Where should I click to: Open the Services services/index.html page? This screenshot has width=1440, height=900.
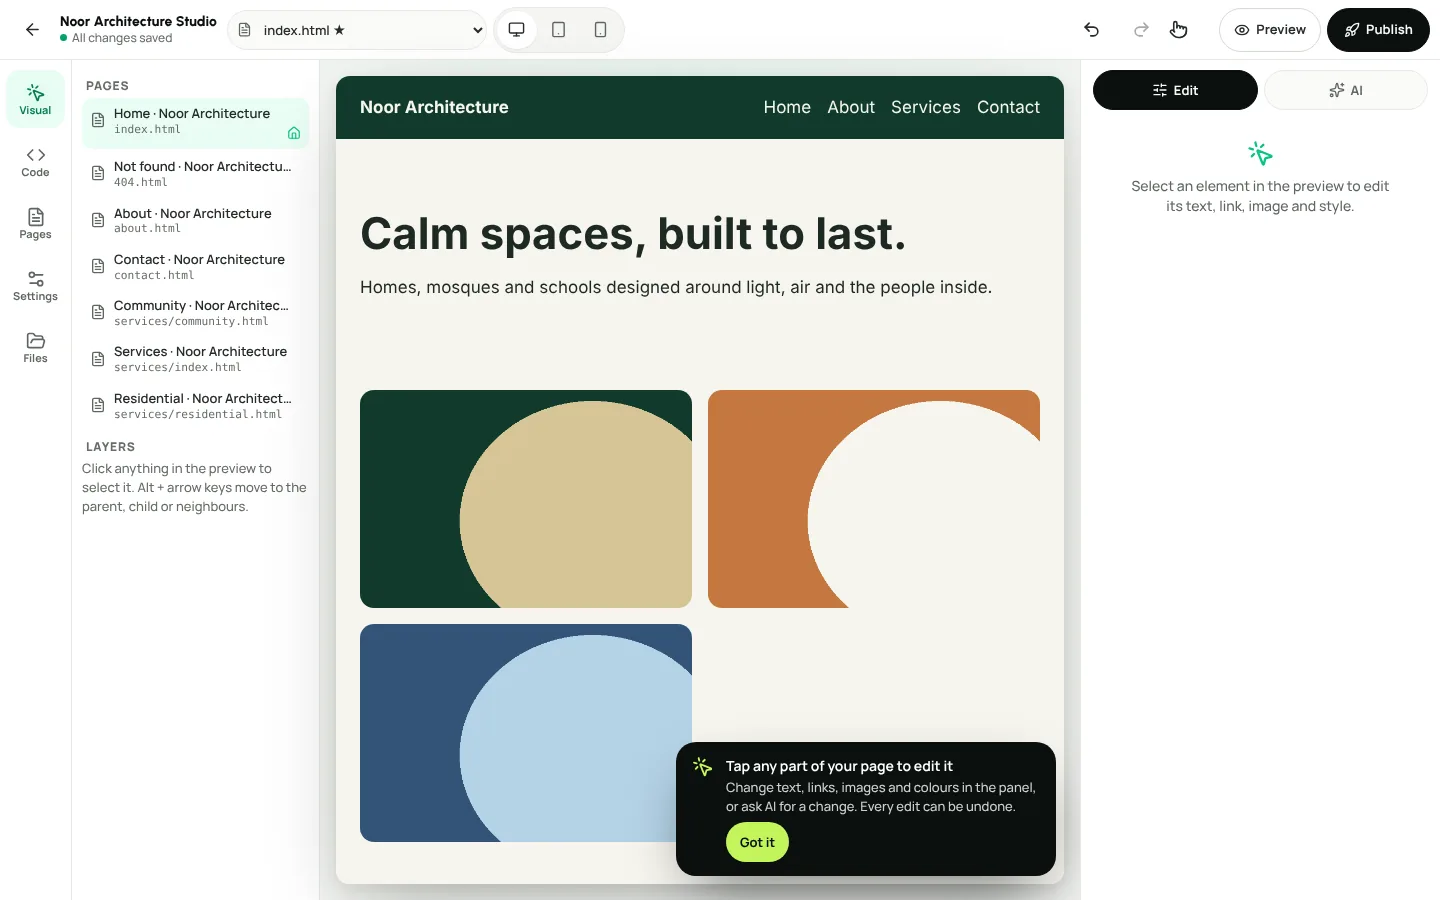pyautogui.click(x=195, y=359)
